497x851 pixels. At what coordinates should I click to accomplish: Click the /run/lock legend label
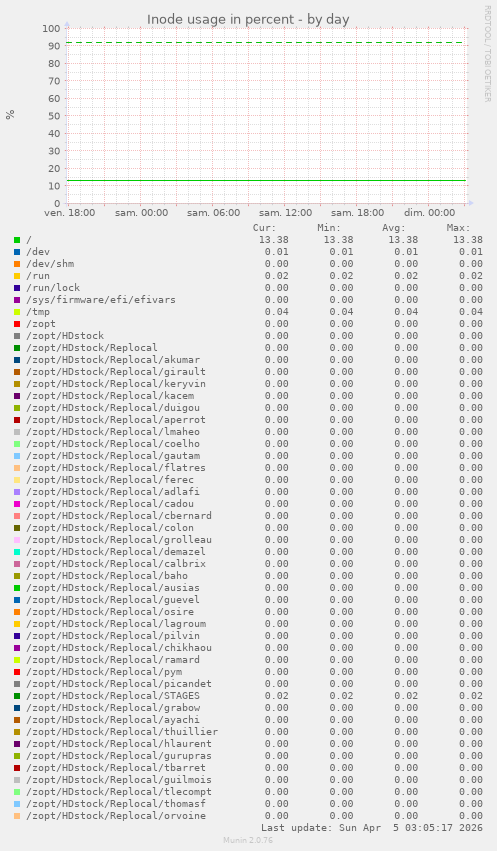(x=53, y=288)
